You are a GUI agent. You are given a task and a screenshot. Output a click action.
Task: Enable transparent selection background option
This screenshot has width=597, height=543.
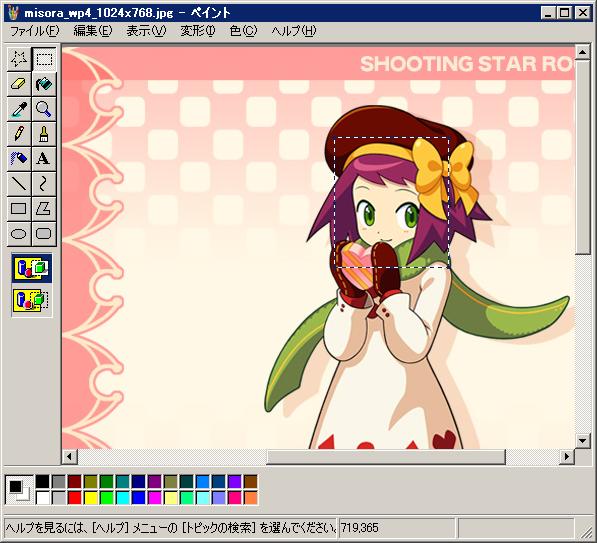(32, 300)
